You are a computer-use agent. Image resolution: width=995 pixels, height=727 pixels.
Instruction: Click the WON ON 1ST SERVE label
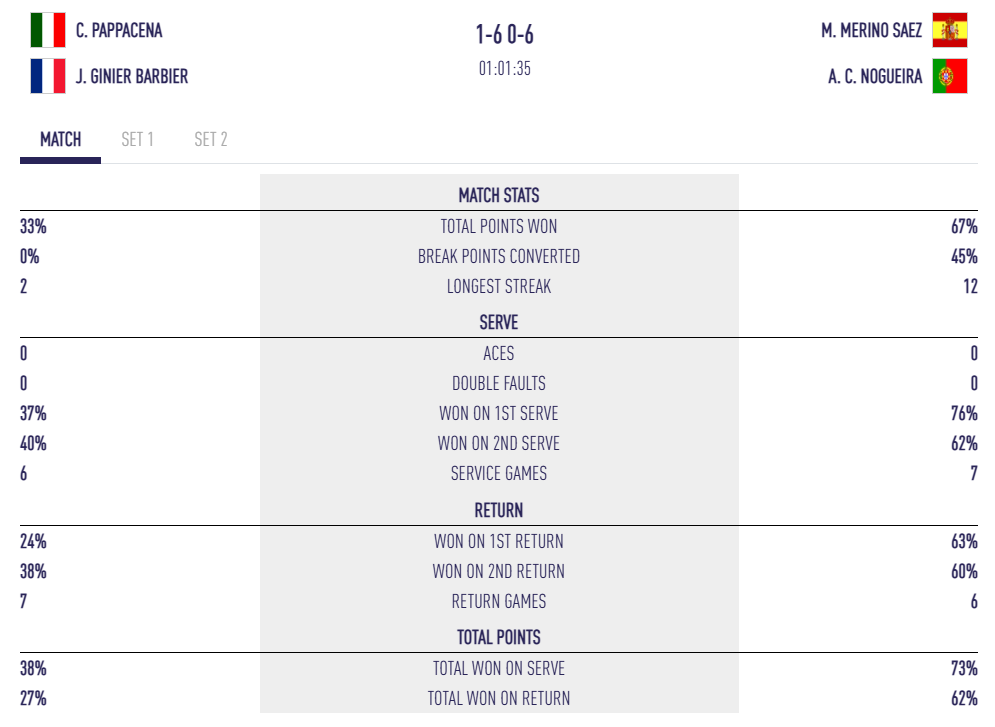[499, 413]
